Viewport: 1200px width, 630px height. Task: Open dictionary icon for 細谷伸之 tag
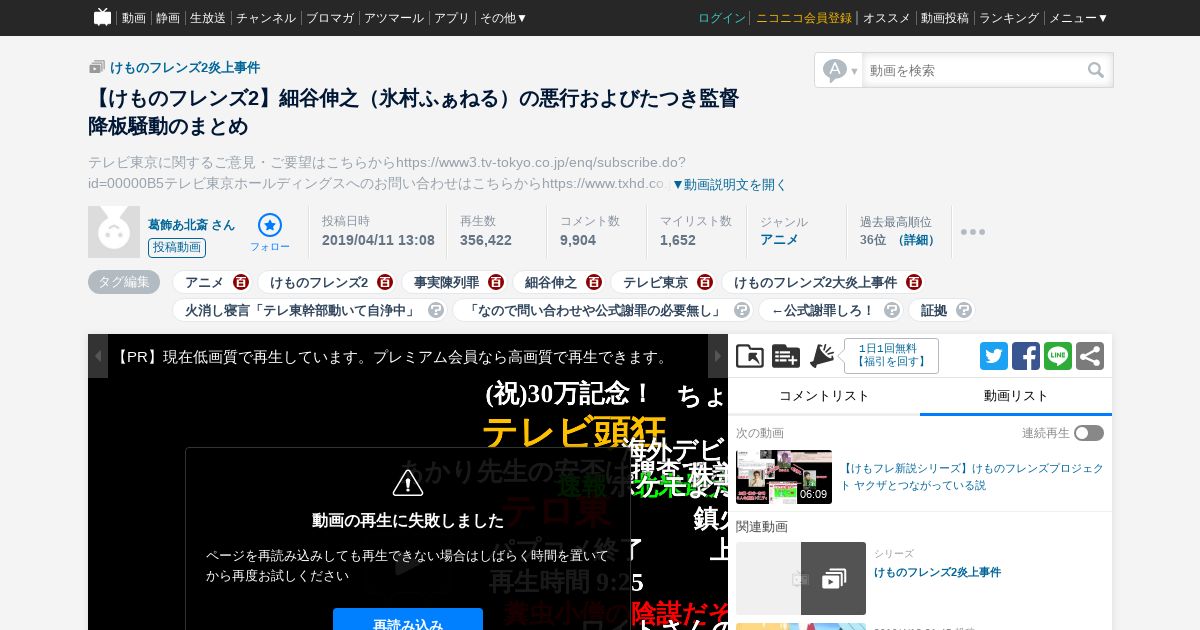[594, 282]
